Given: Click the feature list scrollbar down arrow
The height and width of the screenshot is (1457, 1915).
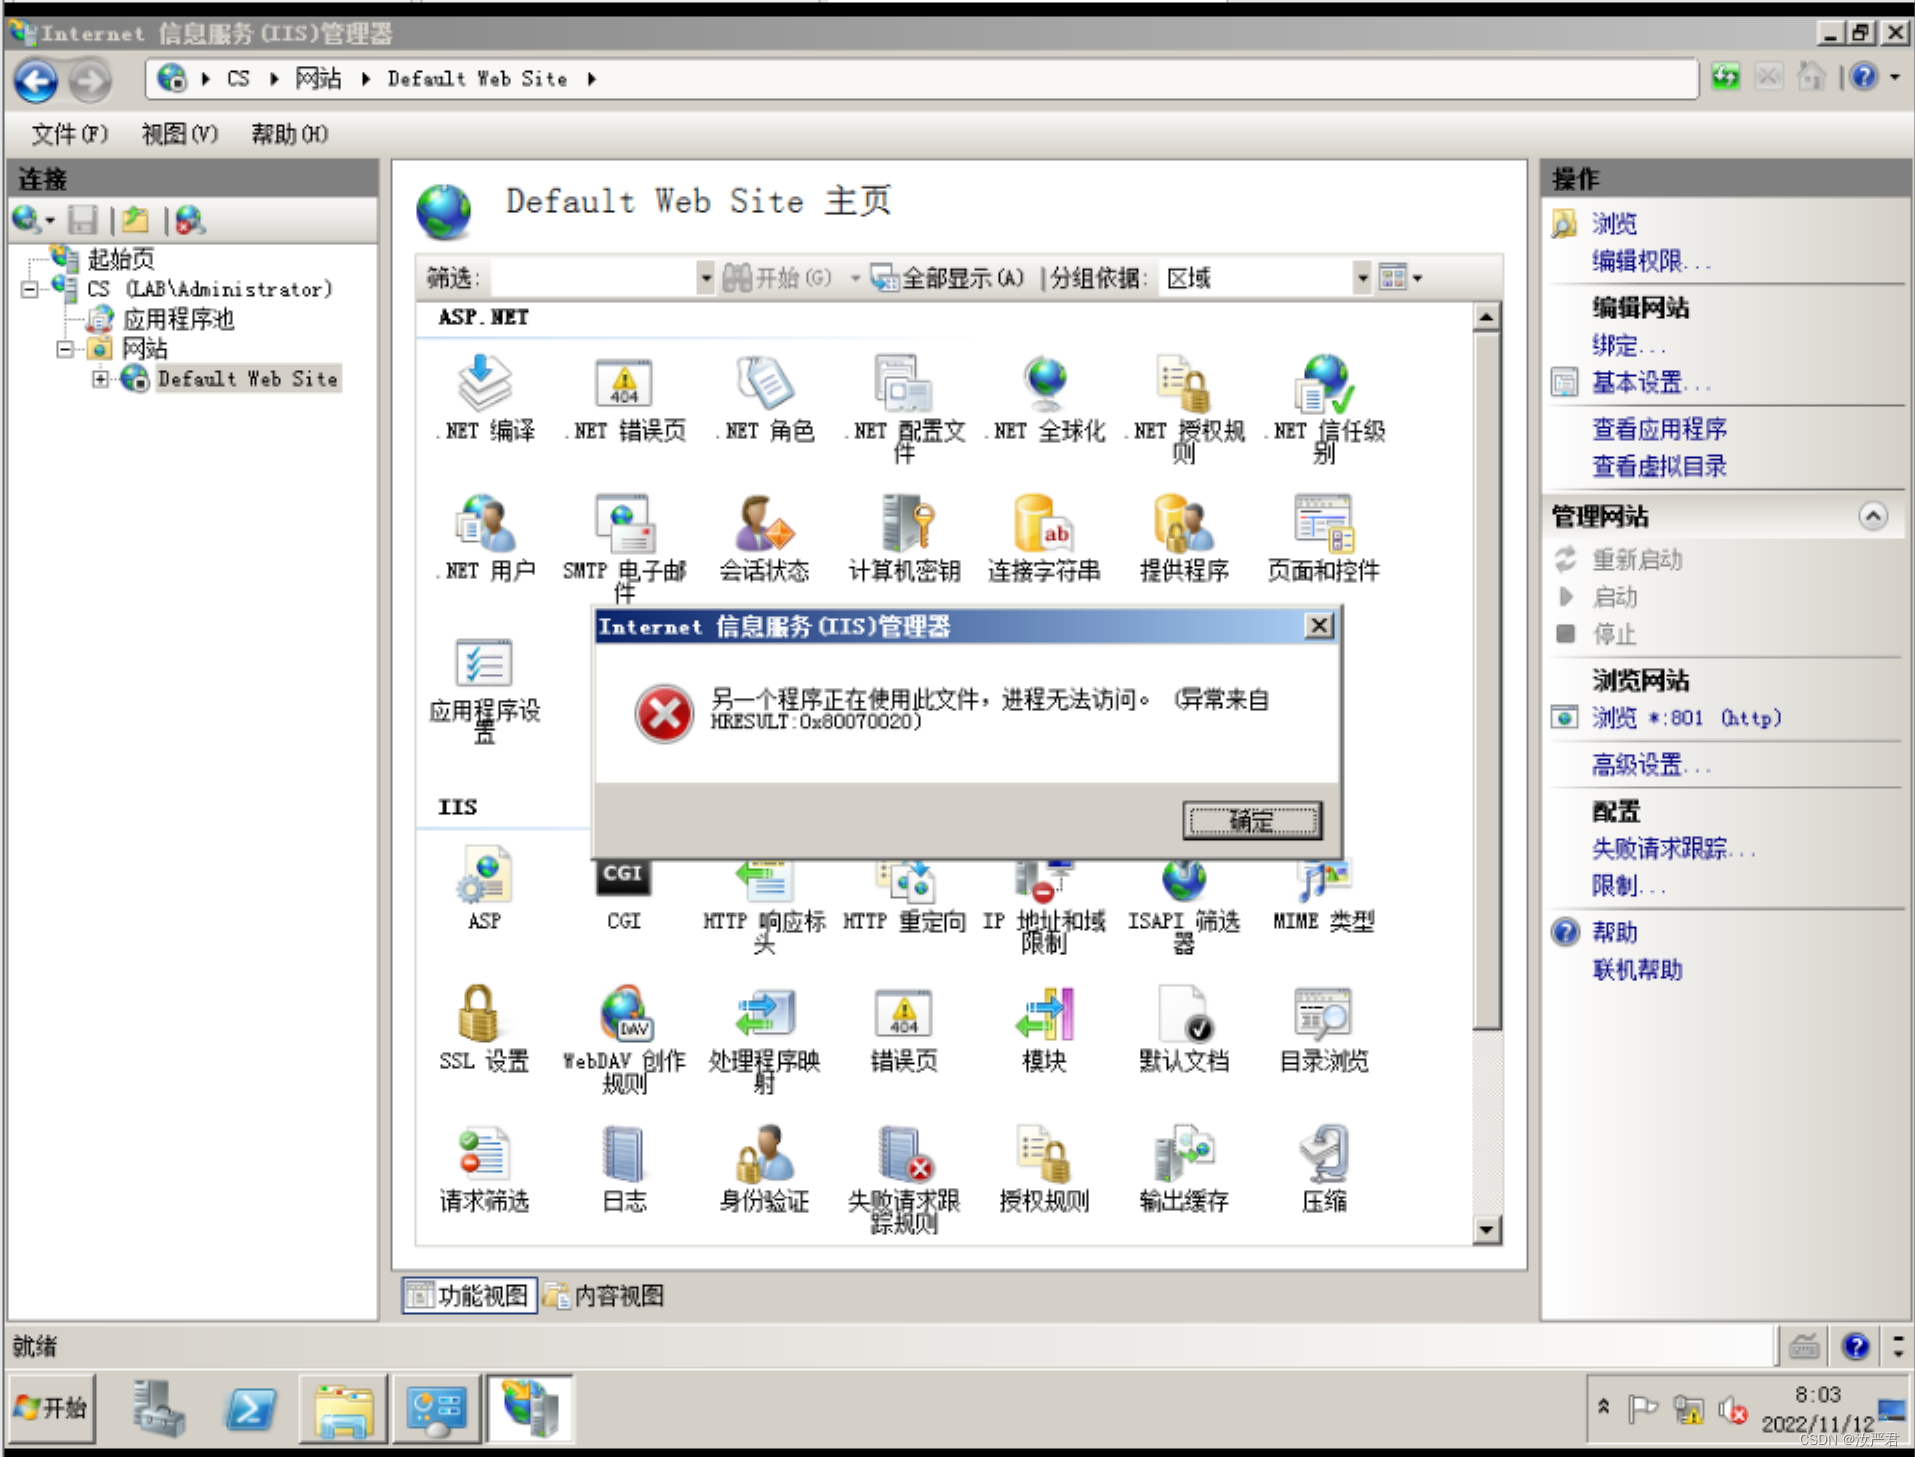Looking at the screenshot, I should pyautogui.click(x=1487, y=1230).
